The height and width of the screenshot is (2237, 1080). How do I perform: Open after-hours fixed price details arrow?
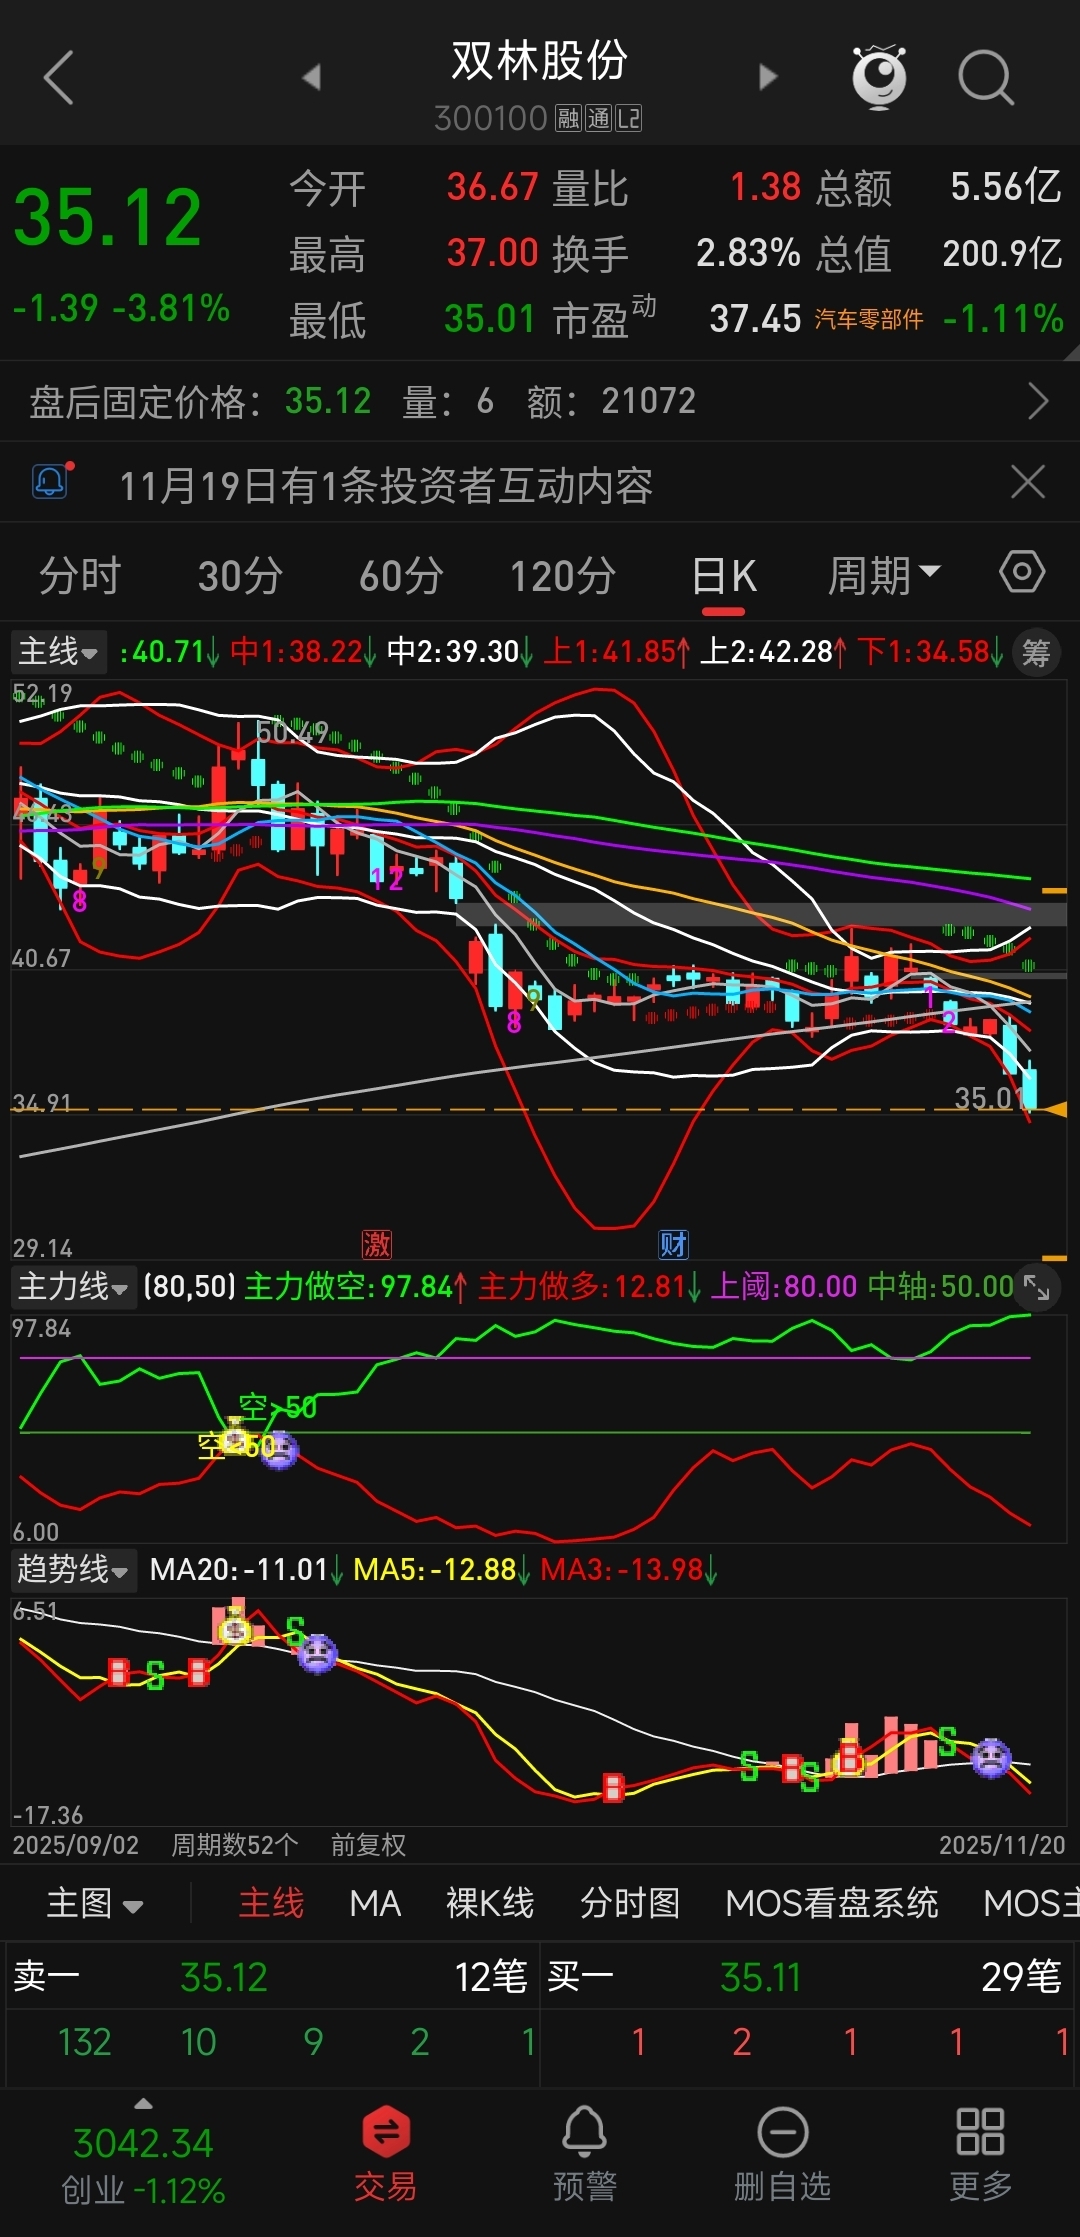click(x=1038, y=402)
